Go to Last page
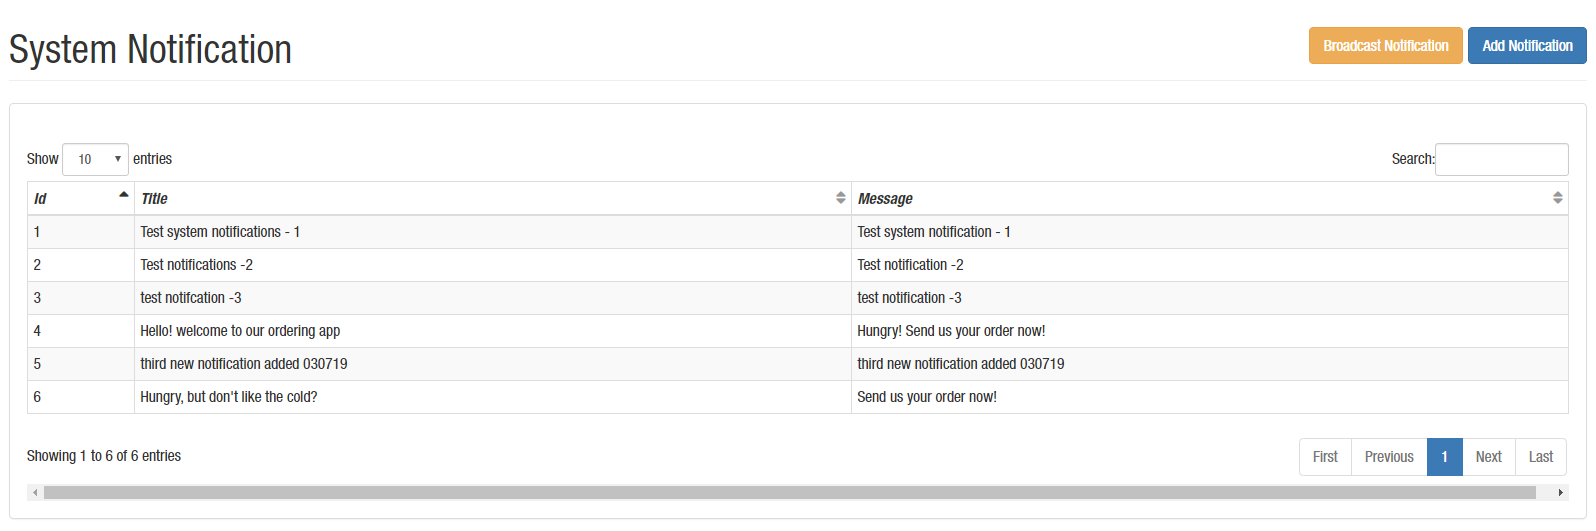 pos(1540,457)
